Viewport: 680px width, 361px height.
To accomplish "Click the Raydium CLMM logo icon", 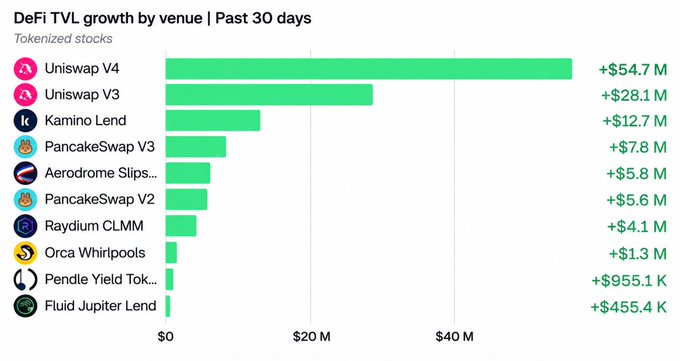I will click(x=25, y=226).
